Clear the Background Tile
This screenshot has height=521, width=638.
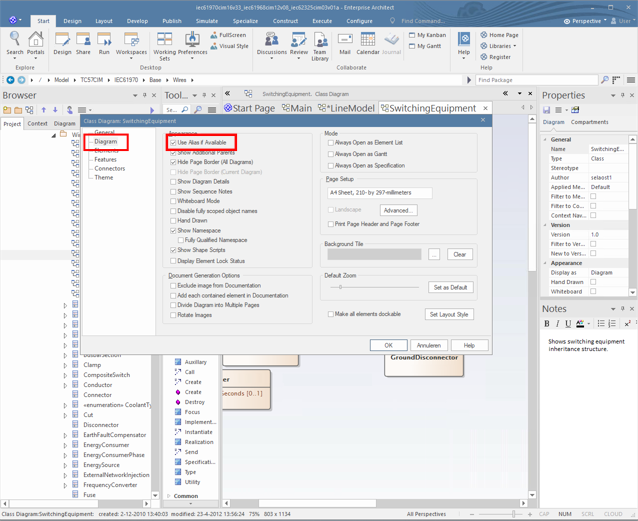click(x=460, y=254)
